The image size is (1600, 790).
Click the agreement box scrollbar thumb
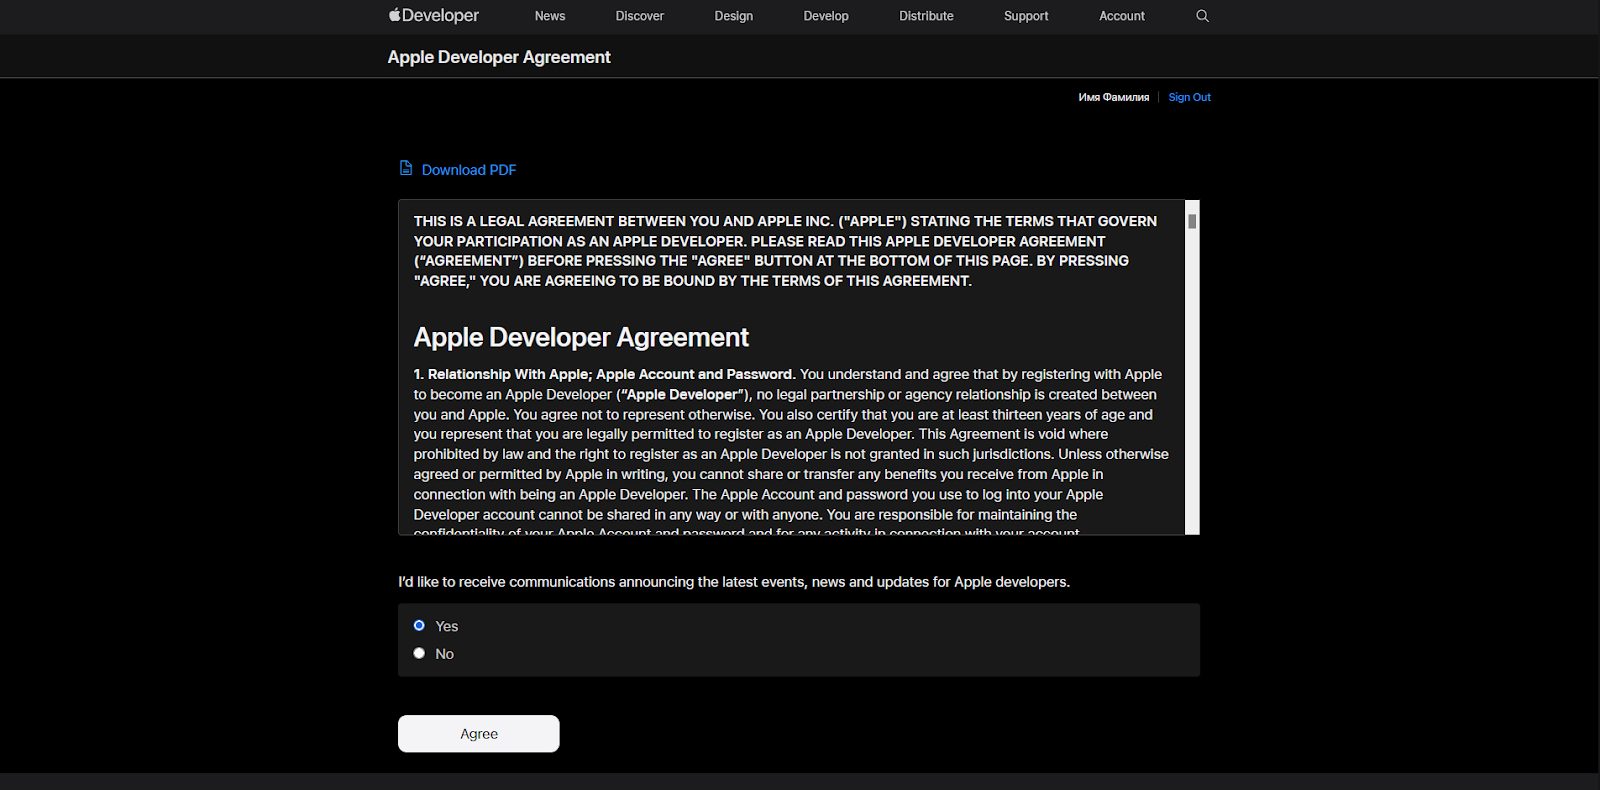coord(1192,221)
